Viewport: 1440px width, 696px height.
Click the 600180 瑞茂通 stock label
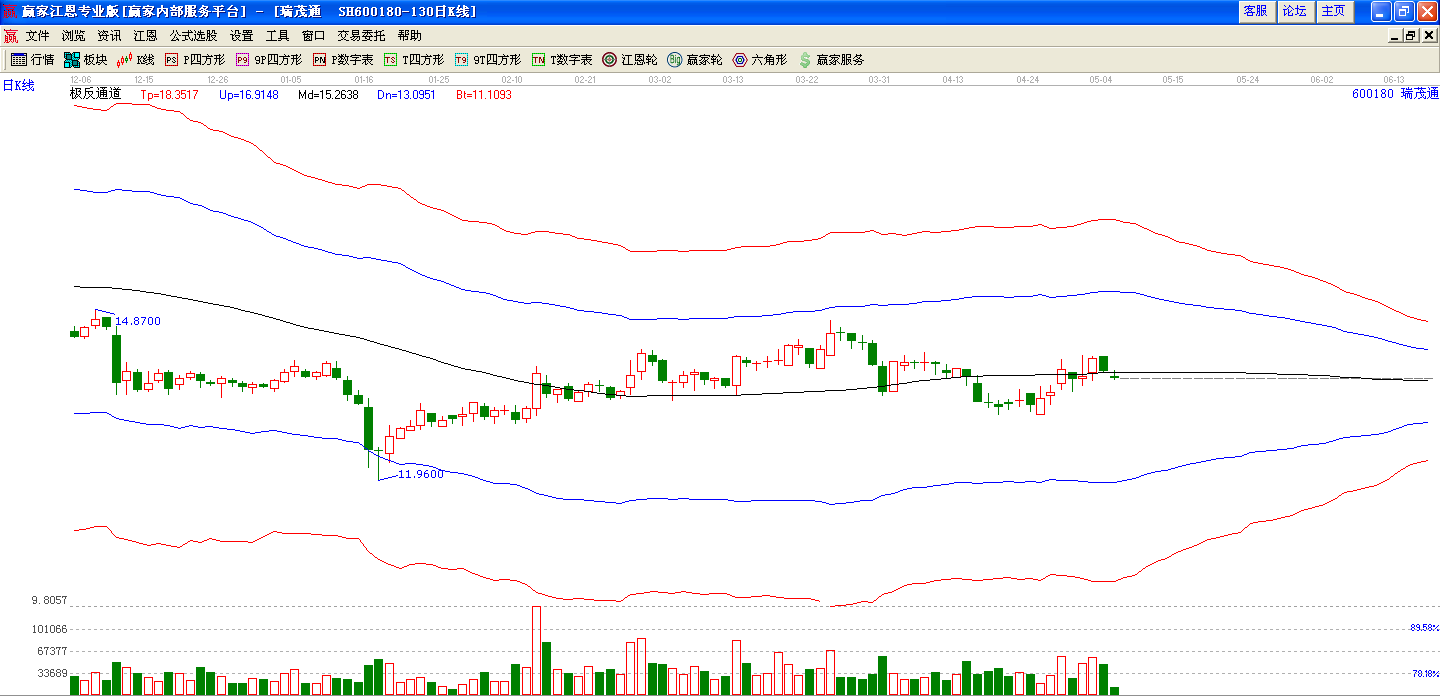pos(1394,93)
